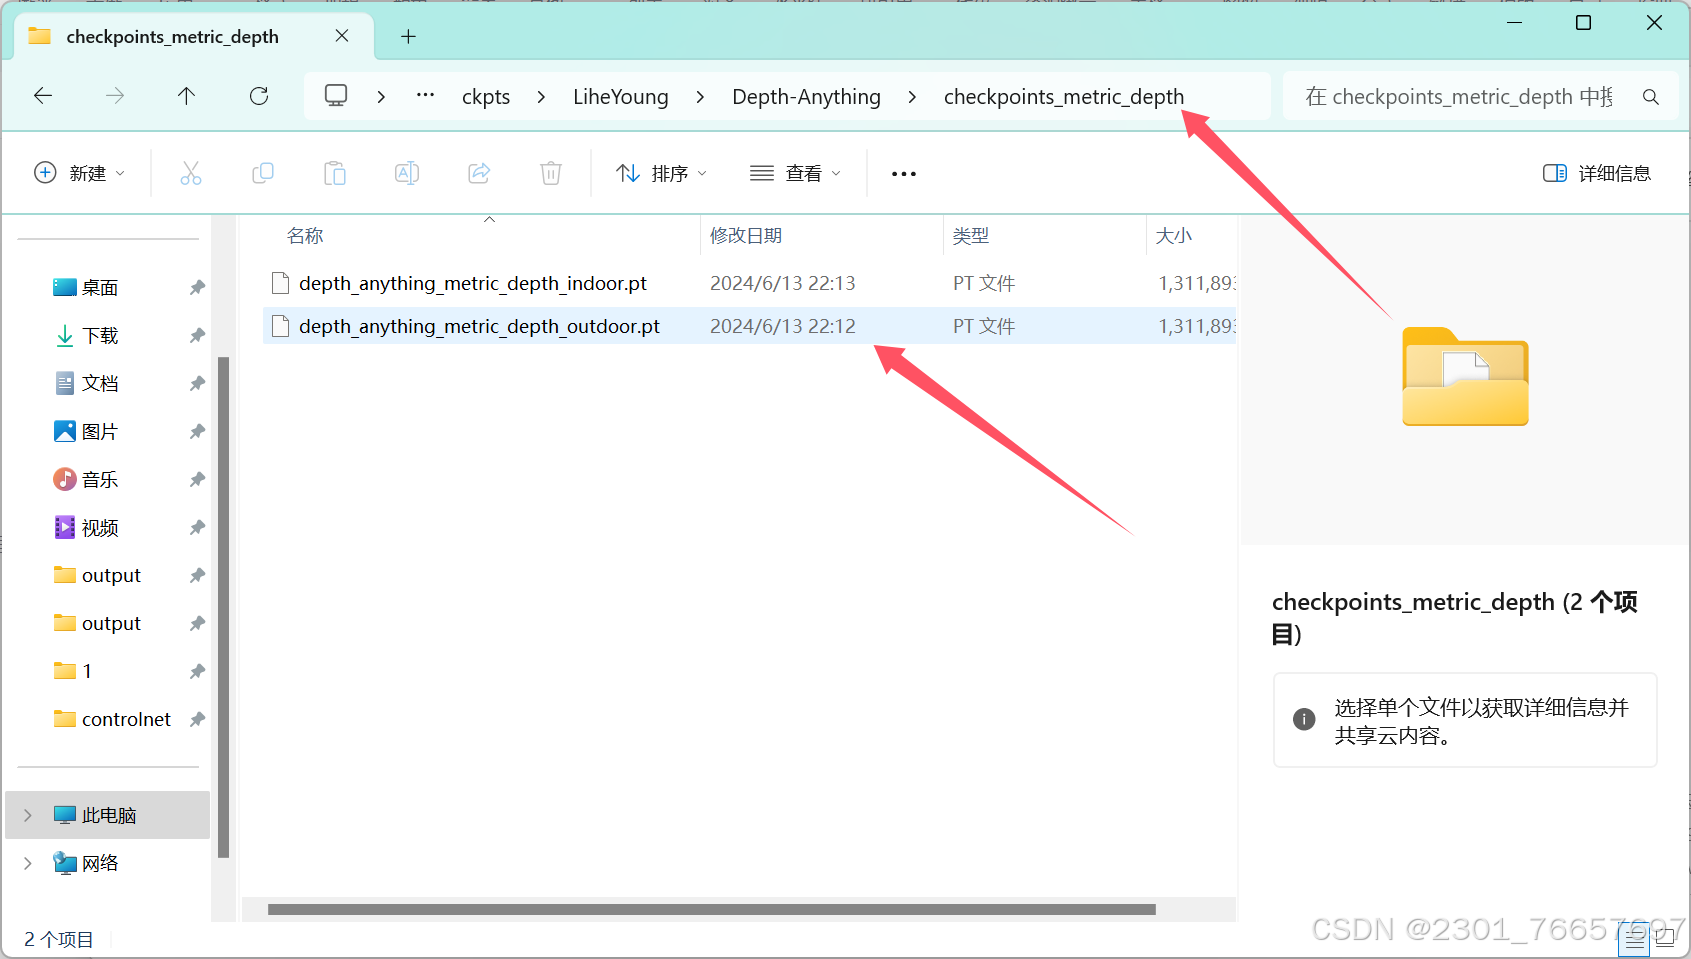The width and height of the screenshot is (1691, 959).
Task: Open the 查看 view dropdown
Action: [795, 172]
